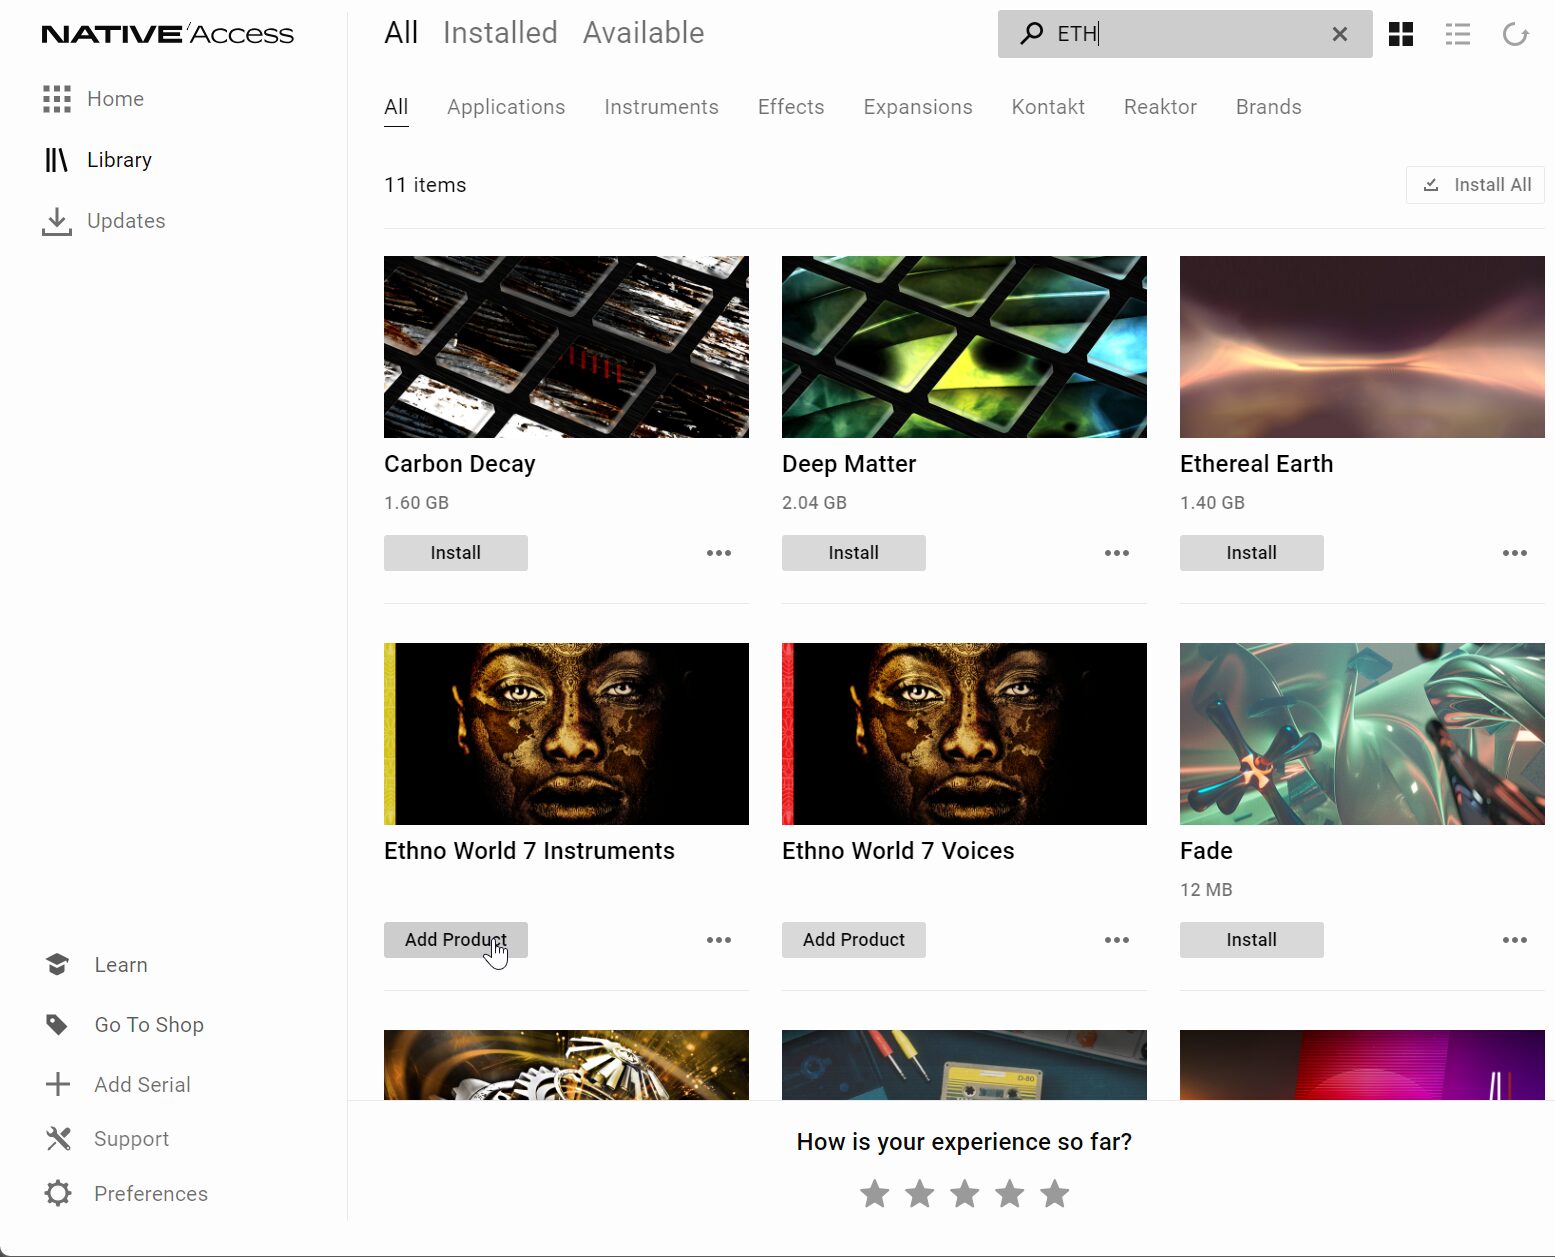Open Add Serial in sidebar
Viewport: 1555px width, 1257px height.
pos(142,1085)
